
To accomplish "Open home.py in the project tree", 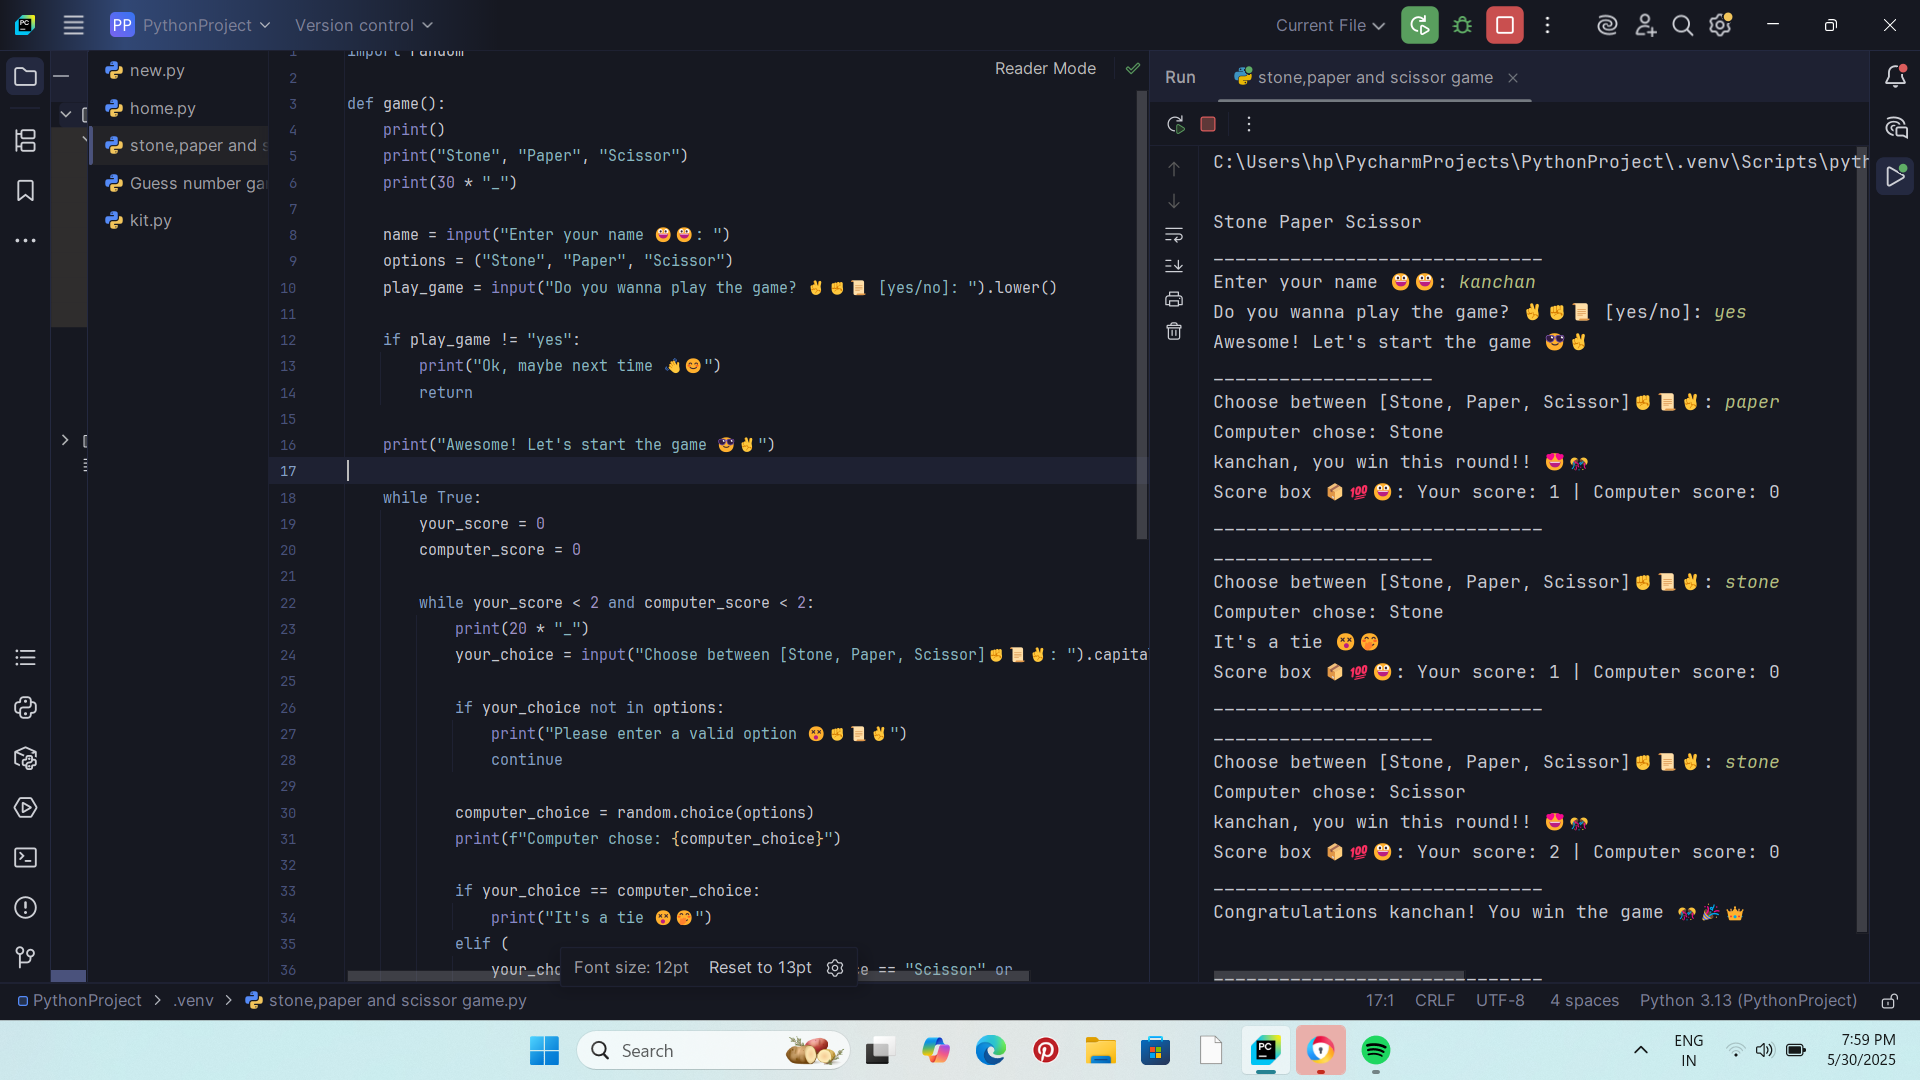I will [162, 108].
